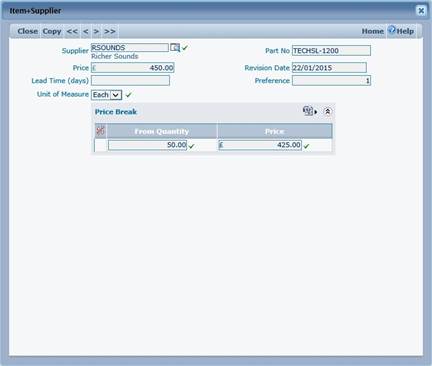This screenshot has width=432, height=366.
Task: Go to last record with >>
Action: 110,31
